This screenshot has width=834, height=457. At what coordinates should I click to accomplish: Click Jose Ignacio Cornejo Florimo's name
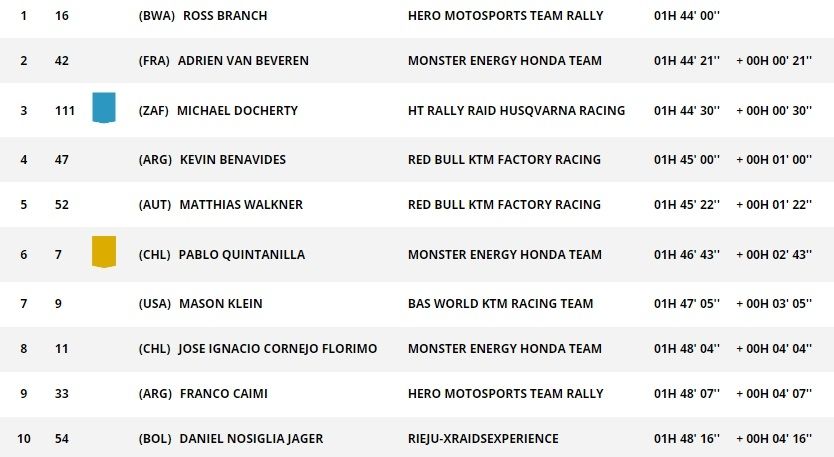(x=277, y=349)
